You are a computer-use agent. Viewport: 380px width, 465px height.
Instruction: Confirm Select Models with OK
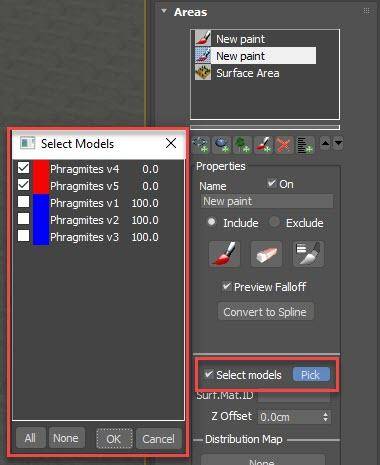tap(114, 439)
